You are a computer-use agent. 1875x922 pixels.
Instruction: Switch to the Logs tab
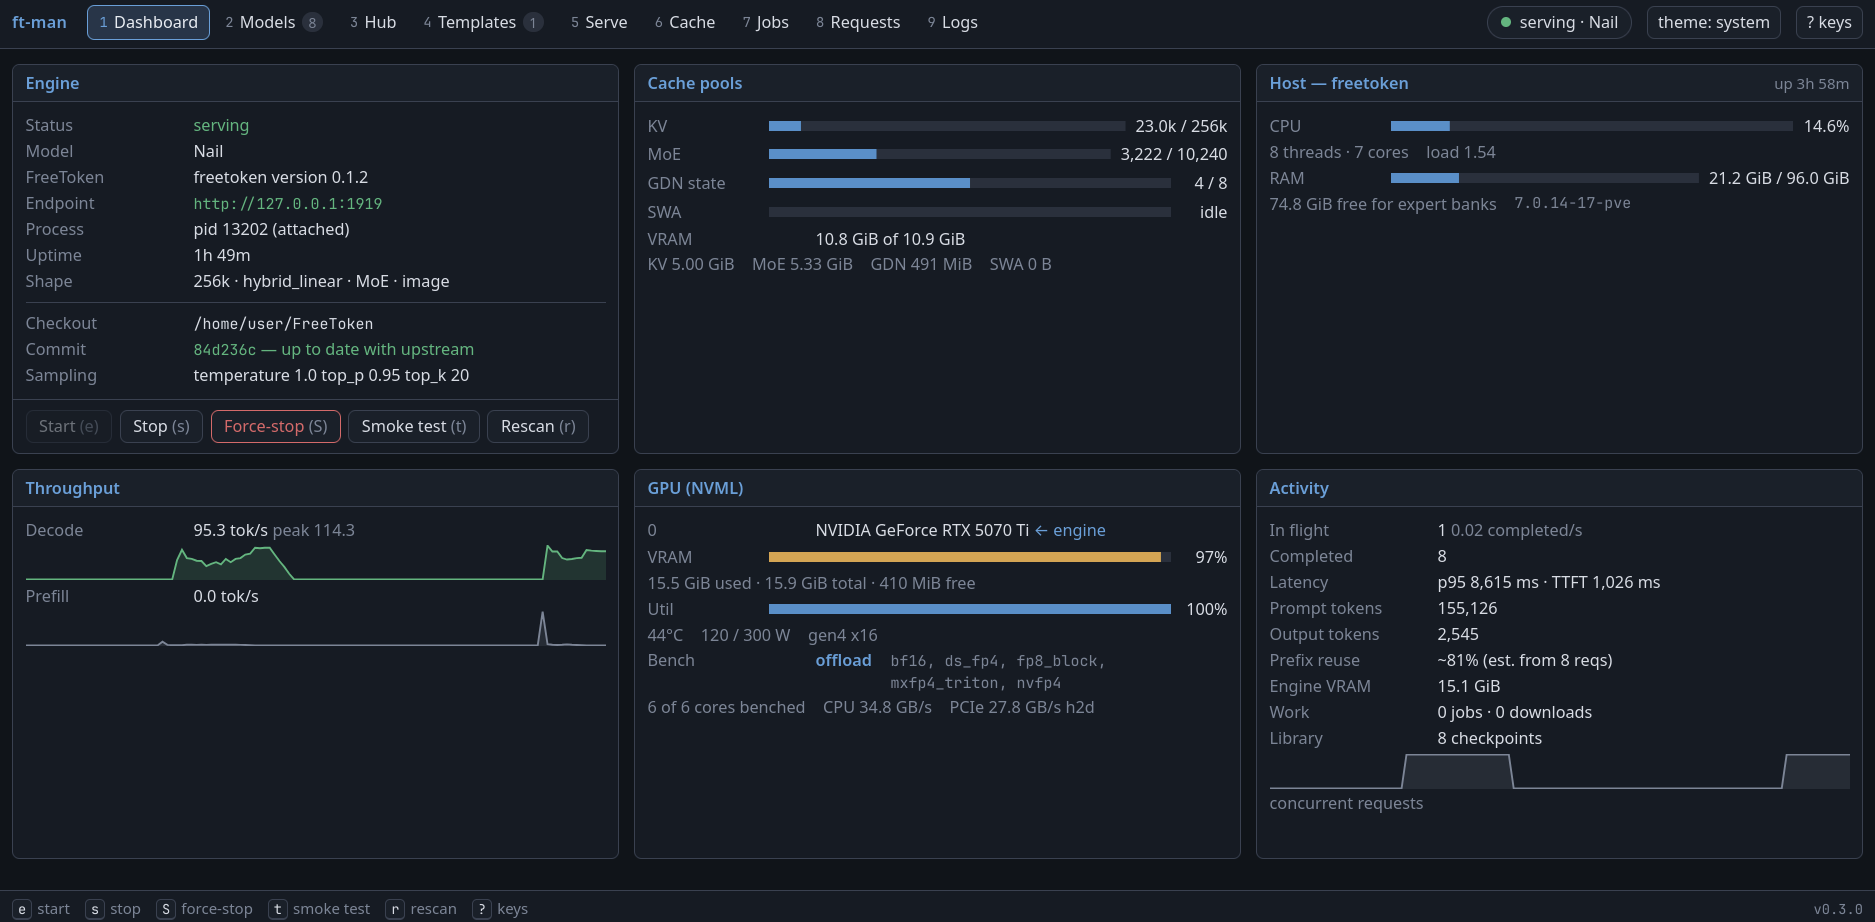click(953, 22)
